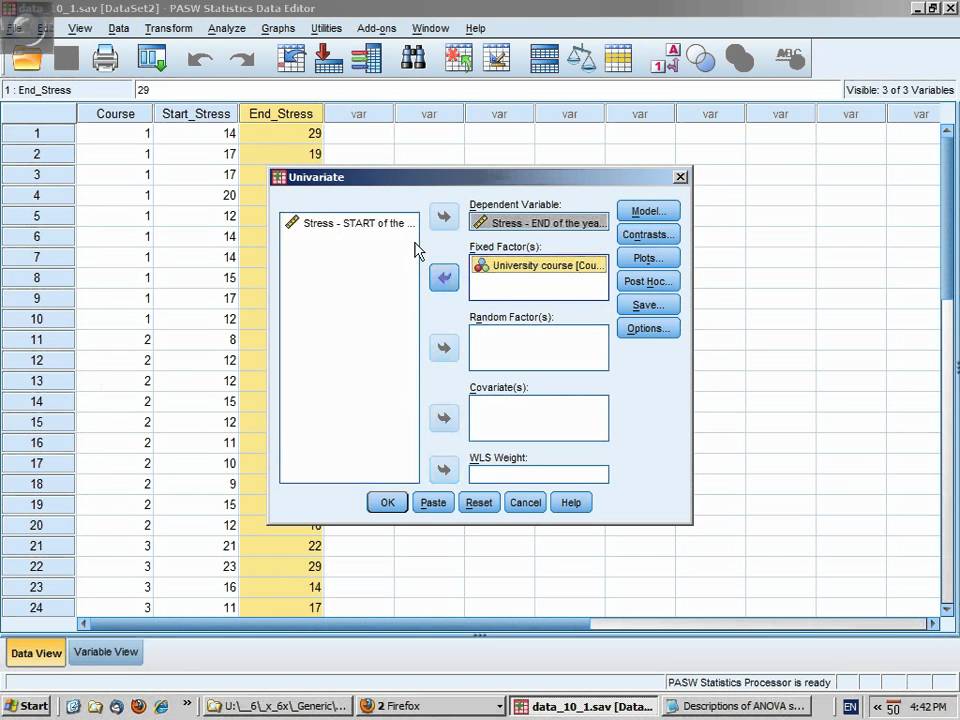Image resolution: width=960 pixels, height=720 pixels.
Task: Select 'University course' in Fixed Factors
Action: pos(539,265)
